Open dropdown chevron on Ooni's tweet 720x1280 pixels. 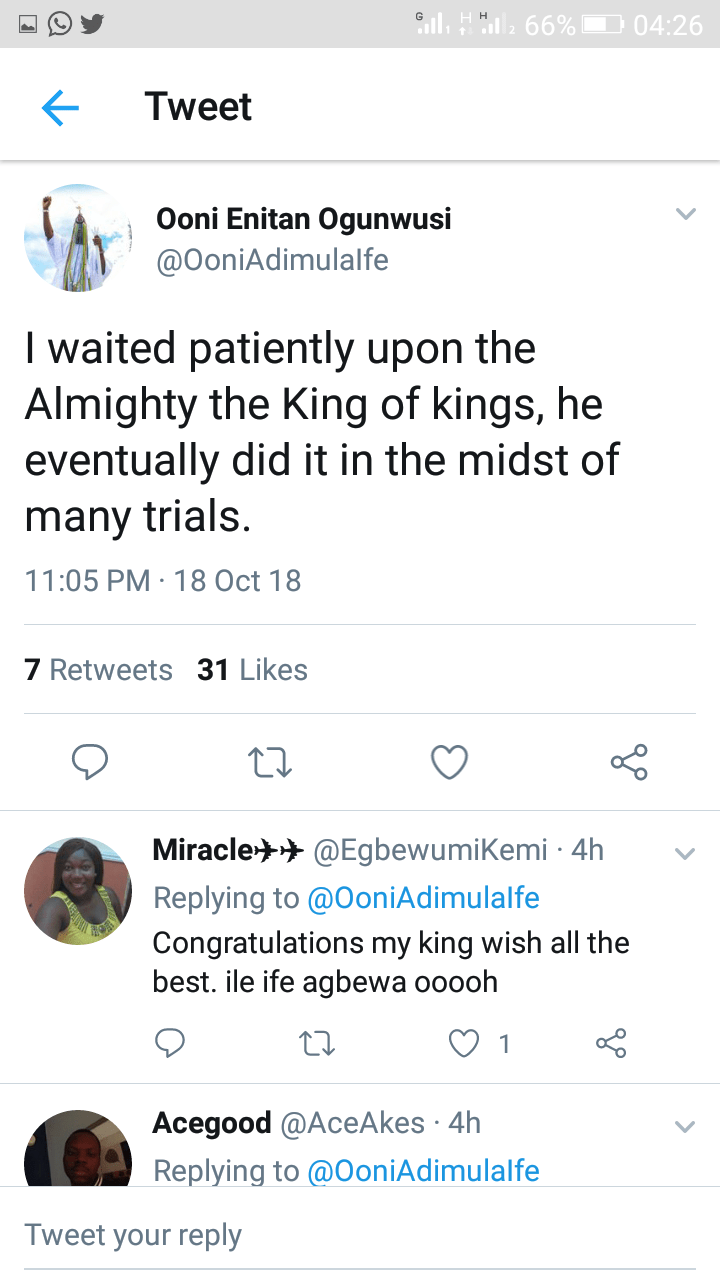[x=685, y=214]
